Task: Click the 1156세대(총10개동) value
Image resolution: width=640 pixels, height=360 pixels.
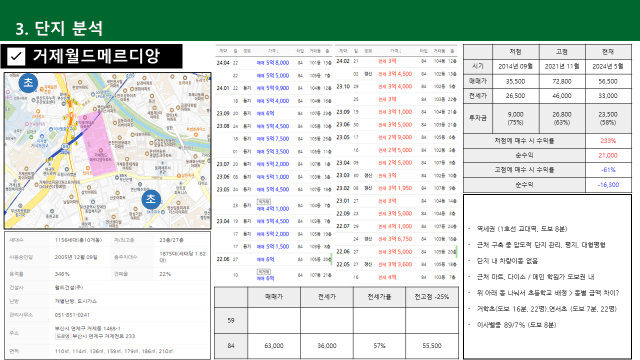Action: click(78, 240)
